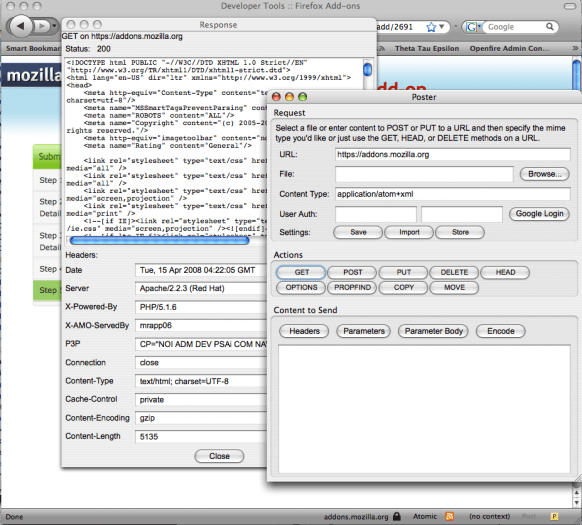Click the yellow P Poster icon in status bar
The image size is (582, 525).
[554, 516]
